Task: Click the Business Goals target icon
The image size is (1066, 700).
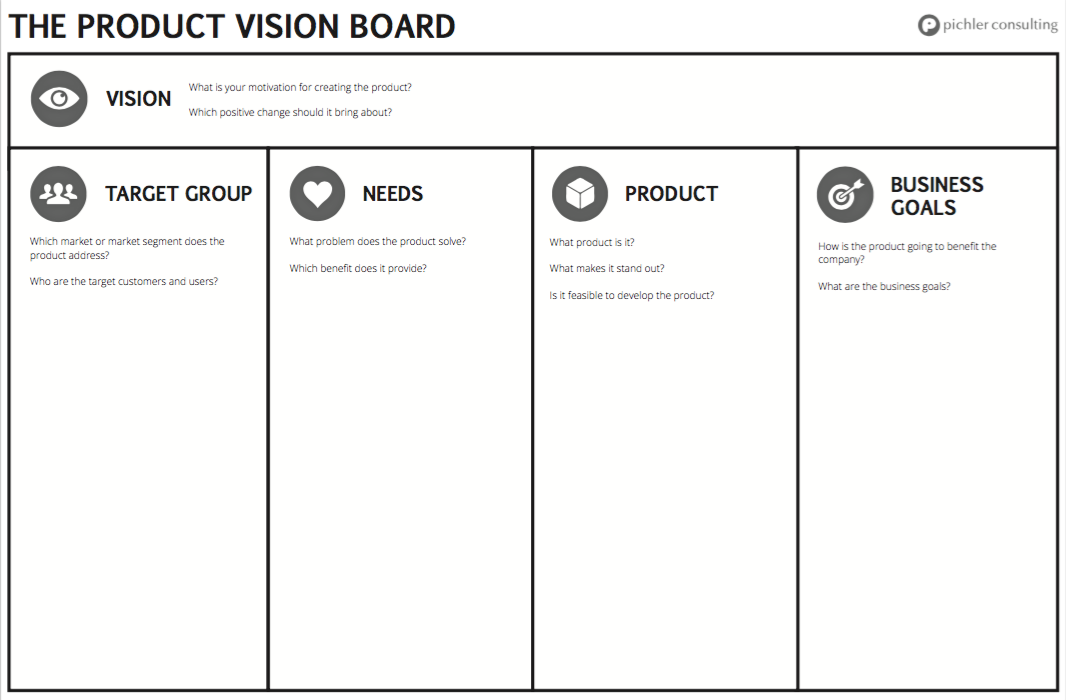Action: click(x=845, y=195)
